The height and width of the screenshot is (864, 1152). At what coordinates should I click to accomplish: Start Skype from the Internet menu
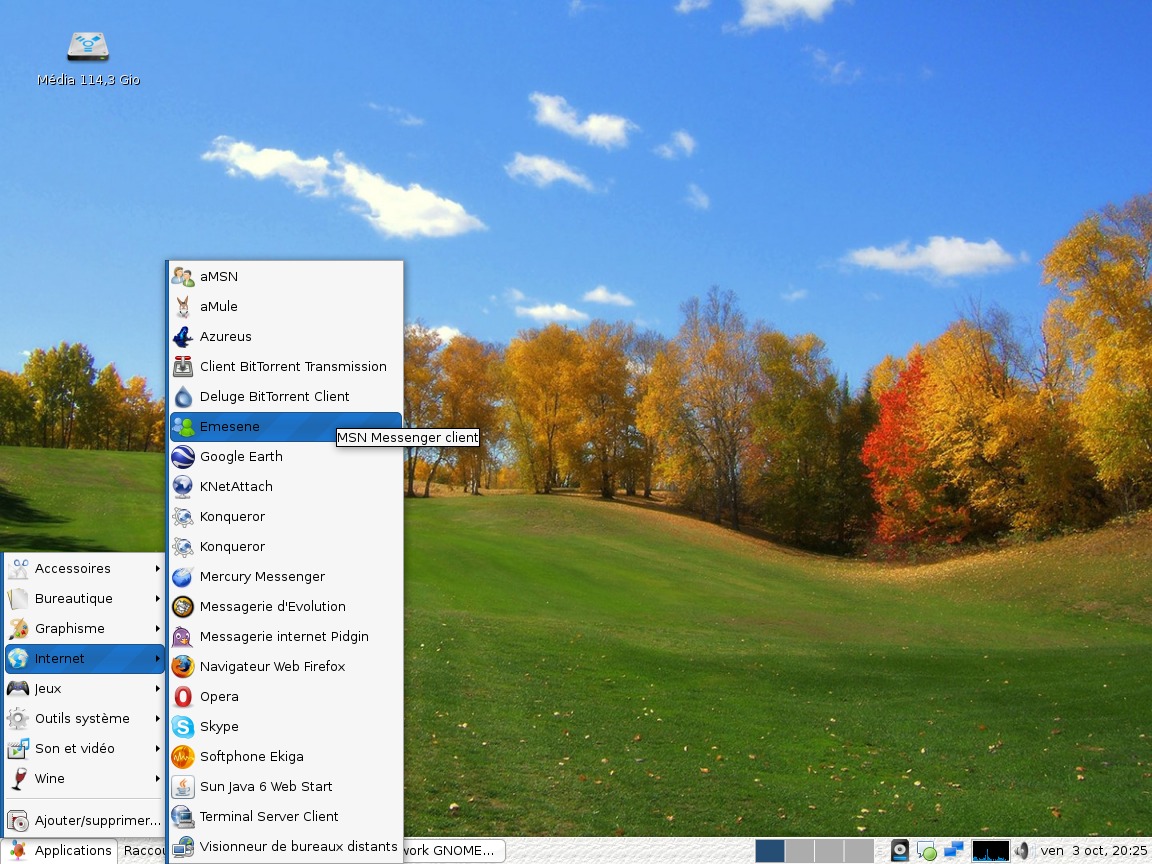tap(286, 727)
